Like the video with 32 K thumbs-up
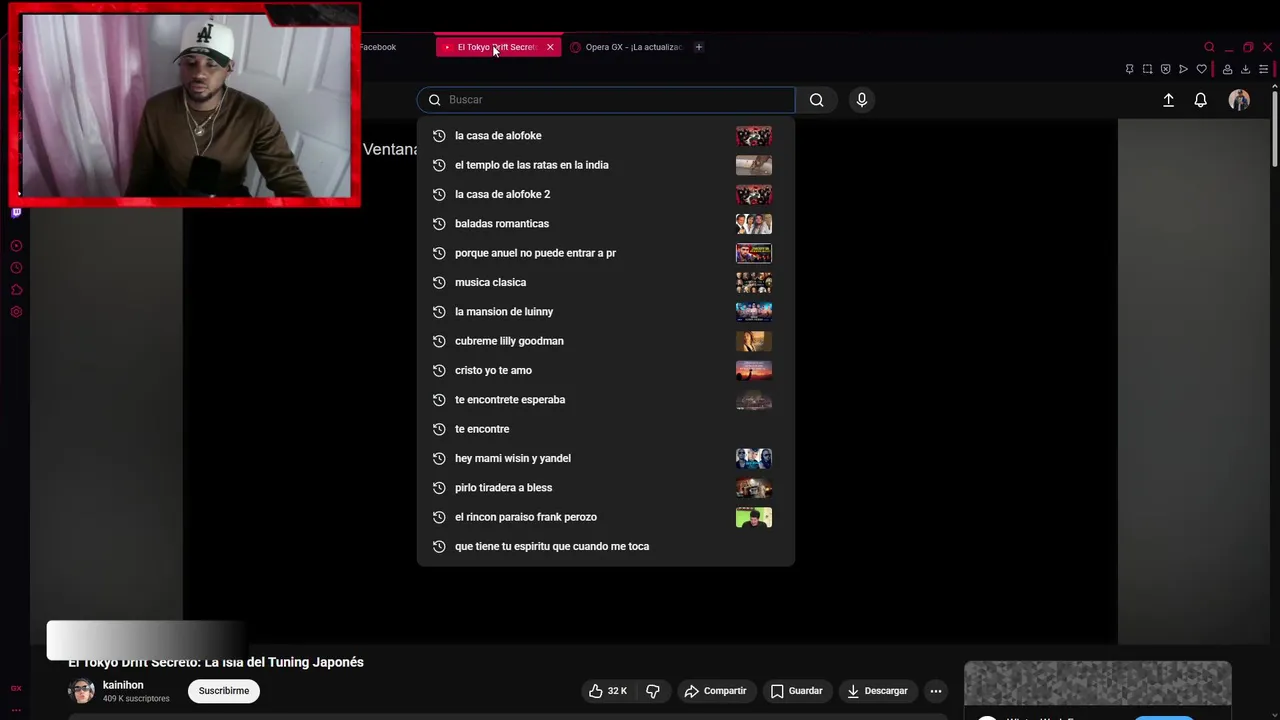 (x=608, y=691)
